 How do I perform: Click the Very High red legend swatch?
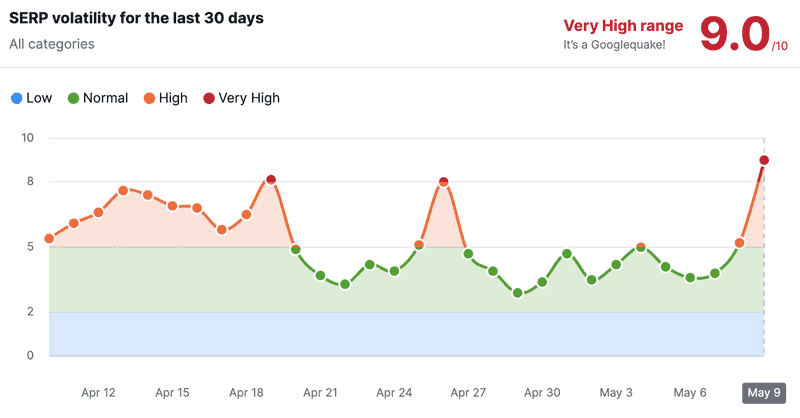(209, 99)
